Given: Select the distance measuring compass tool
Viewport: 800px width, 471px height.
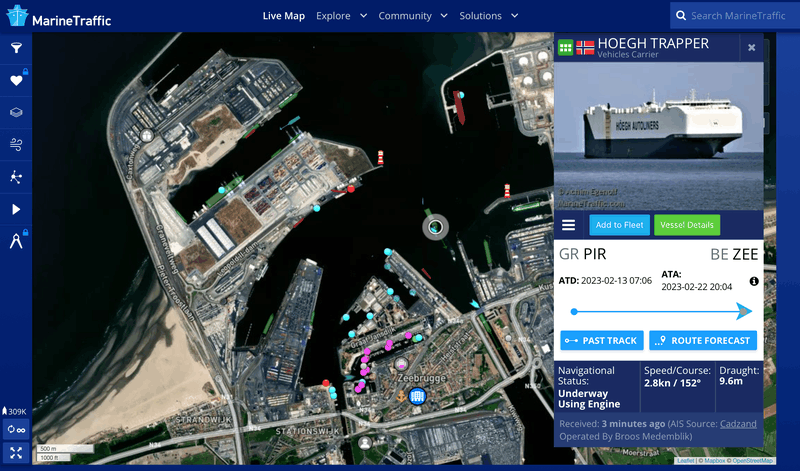Looking at the screenshot, I should tap(16, 241).
